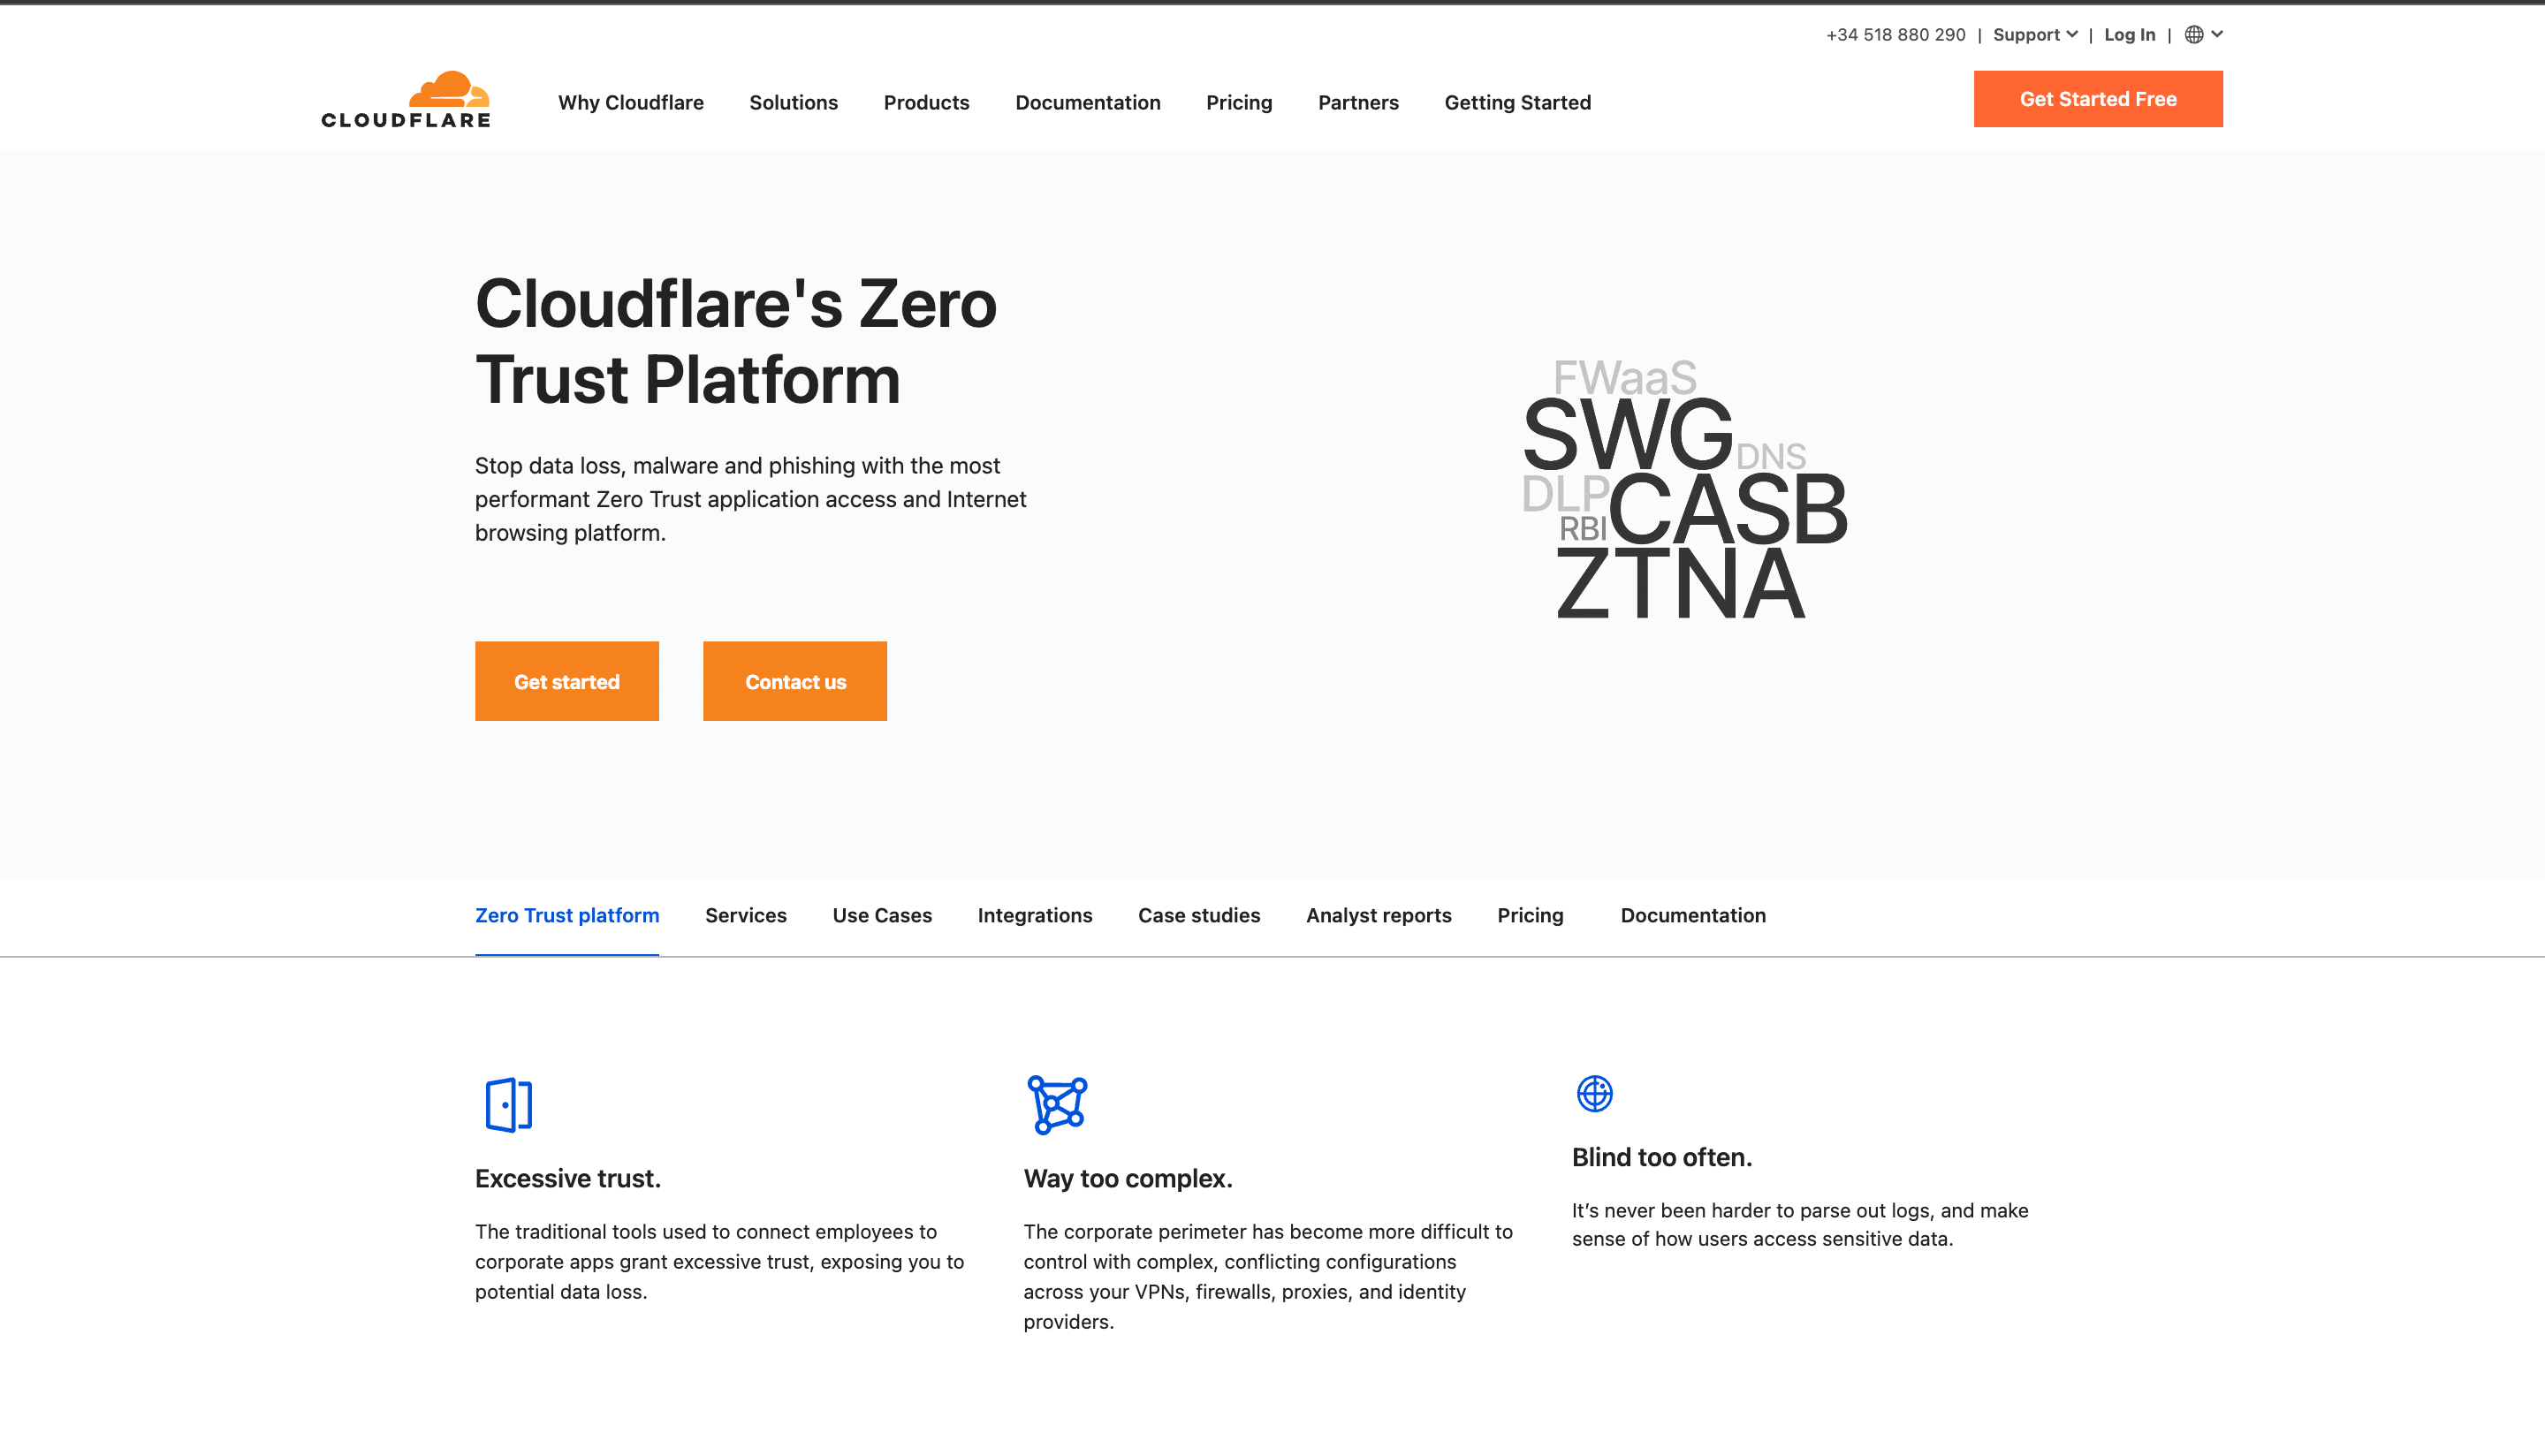Open the Solutions menu
Image resolution: width=2545 pixels, height=1456 pixels.
tap(793, 102)
